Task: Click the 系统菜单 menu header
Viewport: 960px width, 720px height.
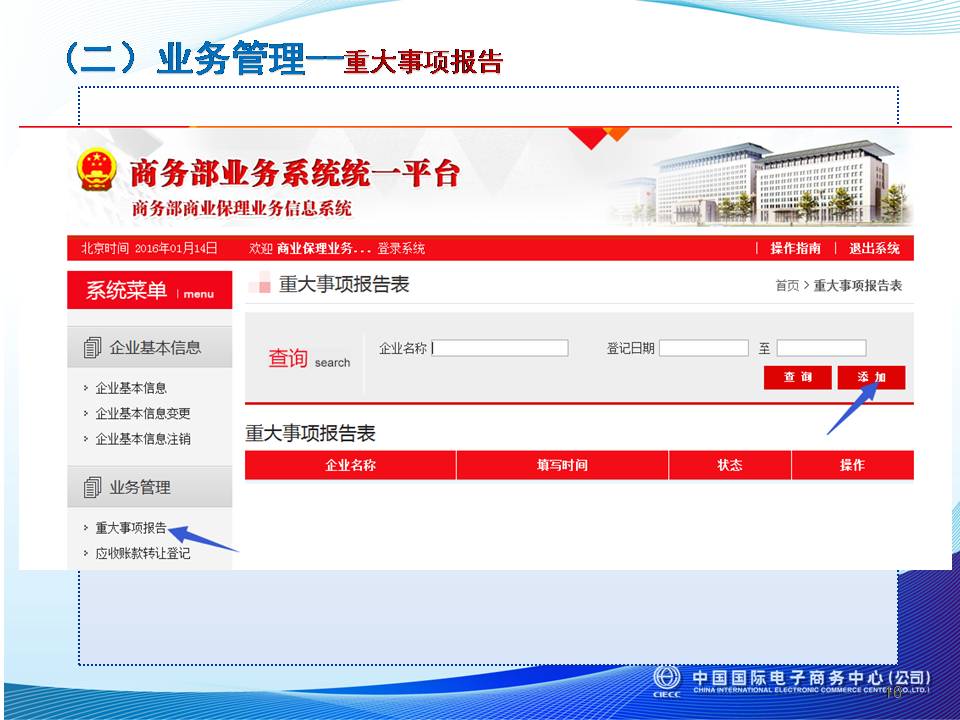Action: [149, 291]
